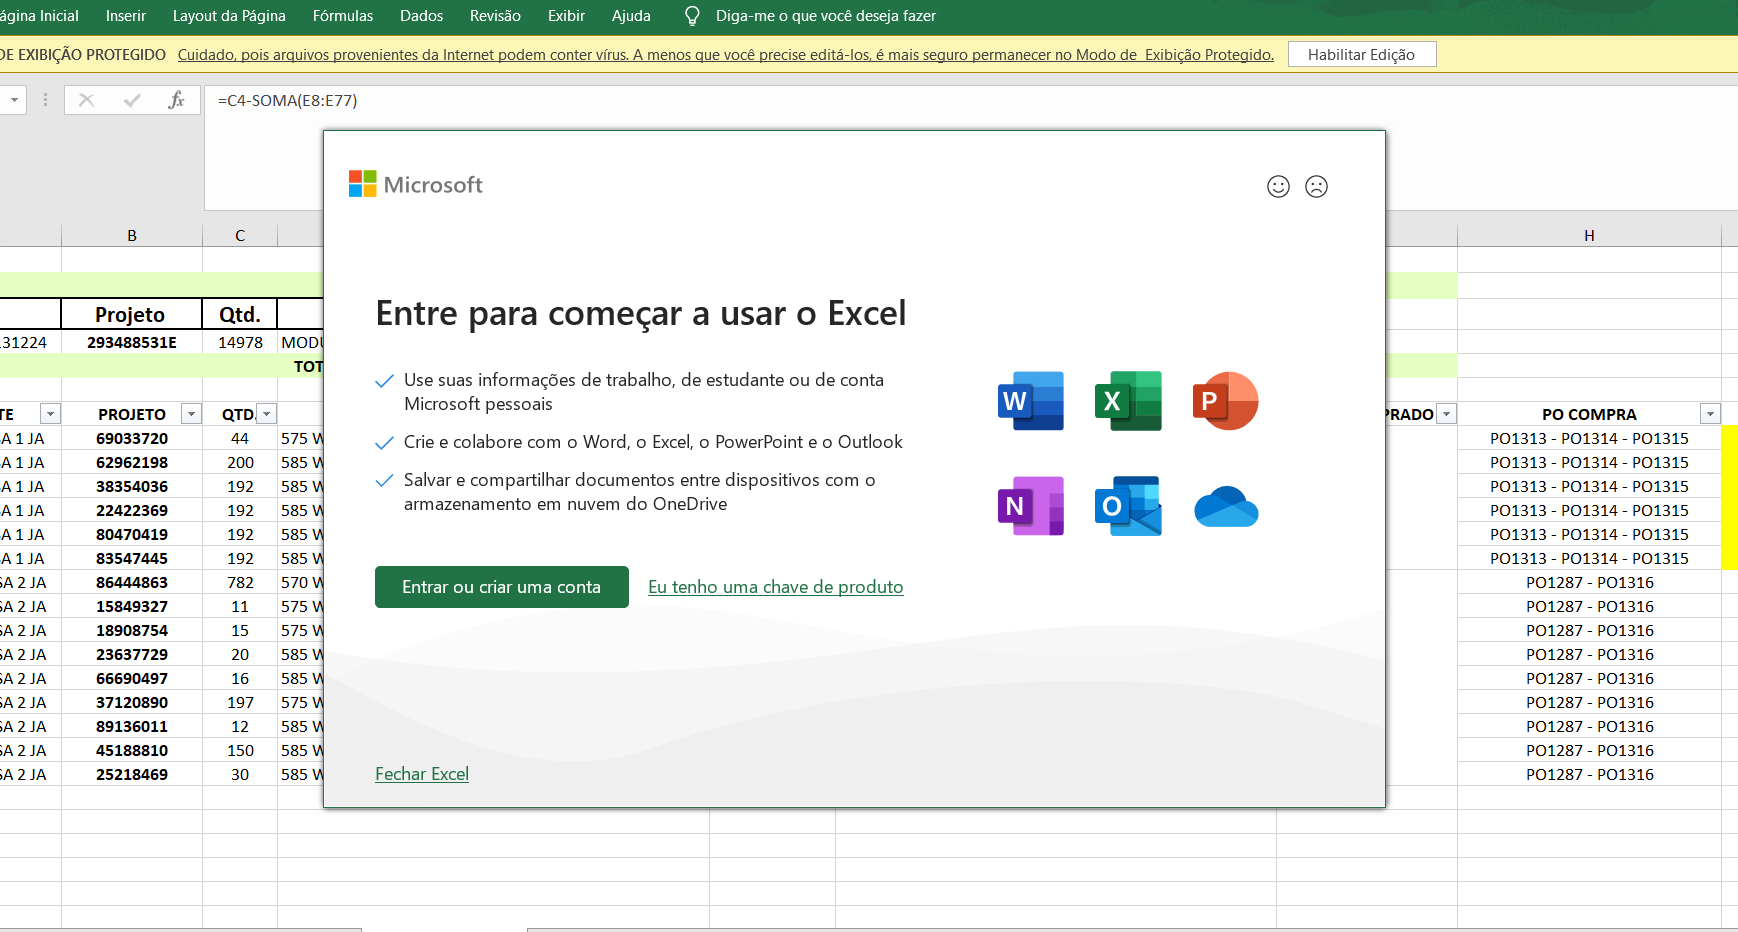1738x932 pixels.
Task: Click the Fechar Excel link
Action: pyautogui.click(x=421, y=774)
